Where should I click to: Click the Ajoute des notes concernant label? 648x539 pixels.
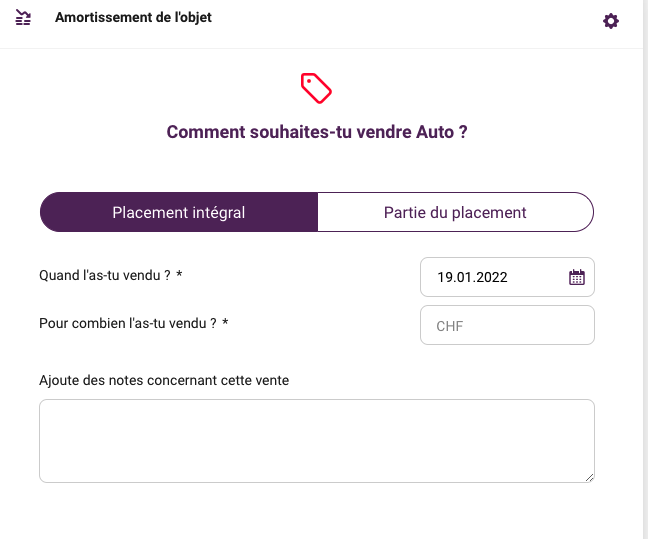coord(164,380)
